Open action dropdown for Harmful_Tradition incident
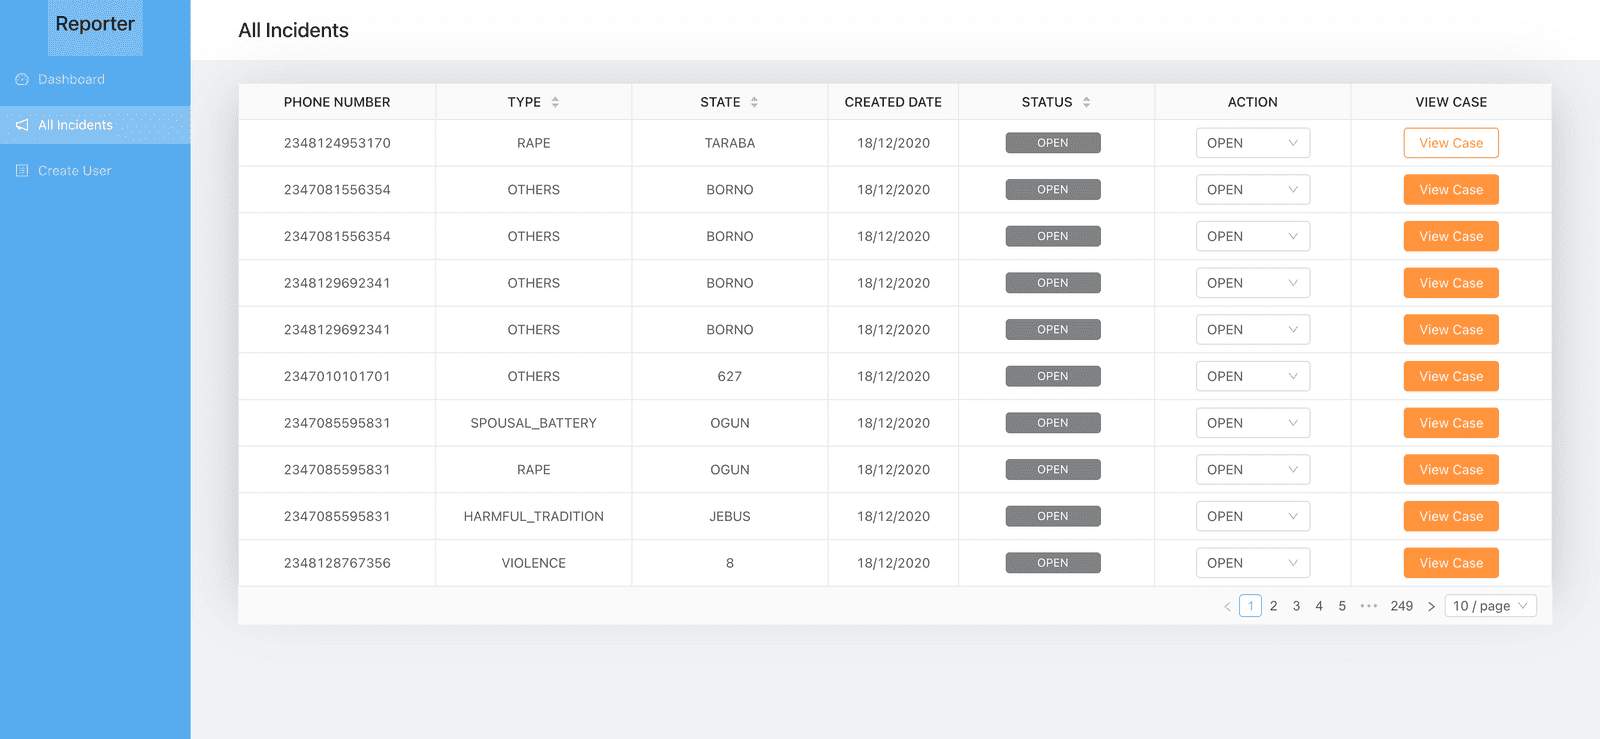 coord(1252,516)
